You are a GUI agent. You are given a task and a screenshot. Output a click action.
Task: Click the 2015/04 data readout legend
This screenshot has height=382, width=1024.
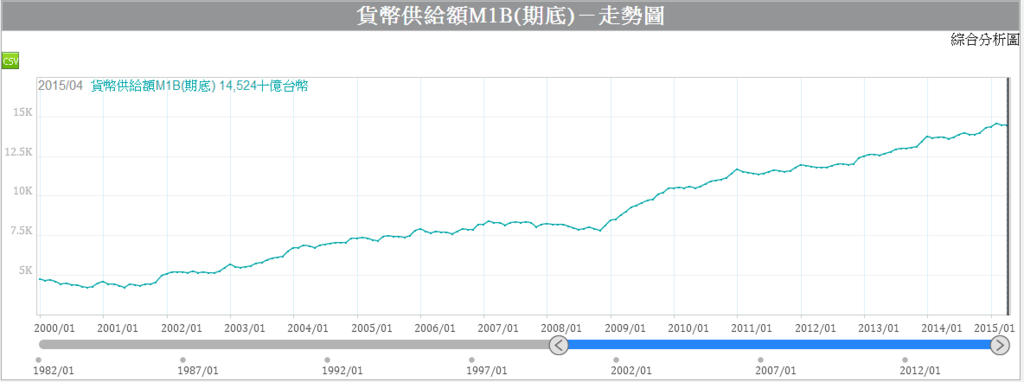(x=173, y=86)
